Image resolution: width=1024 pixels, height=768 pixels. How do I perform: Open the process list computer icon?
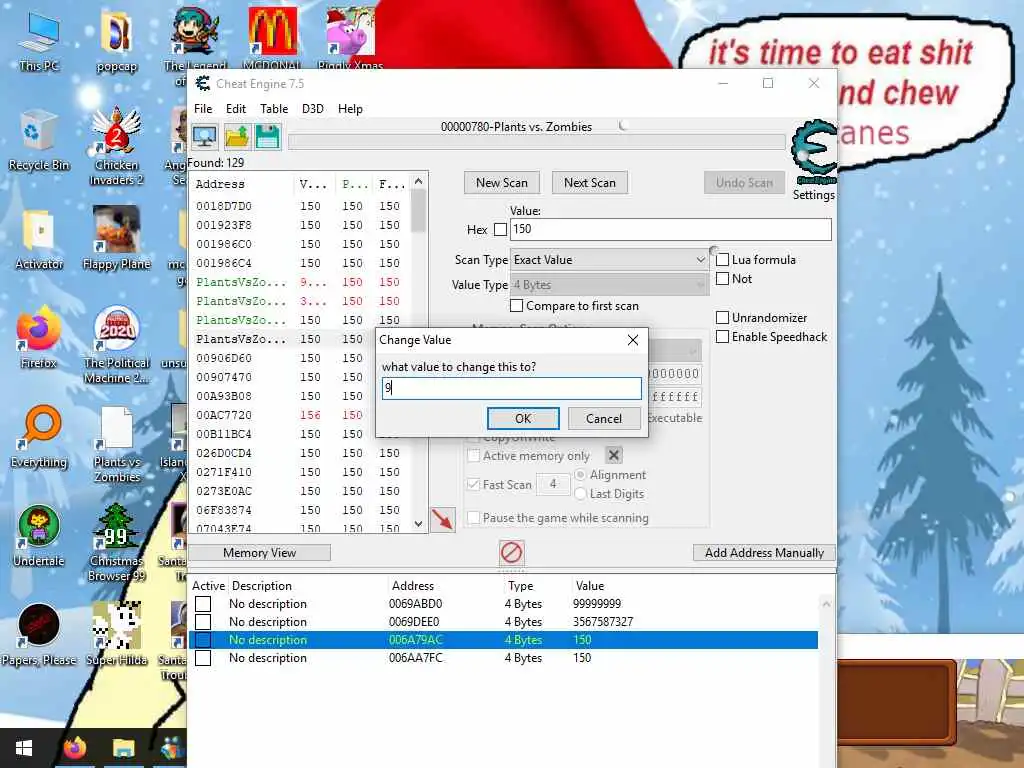[205, 136]
